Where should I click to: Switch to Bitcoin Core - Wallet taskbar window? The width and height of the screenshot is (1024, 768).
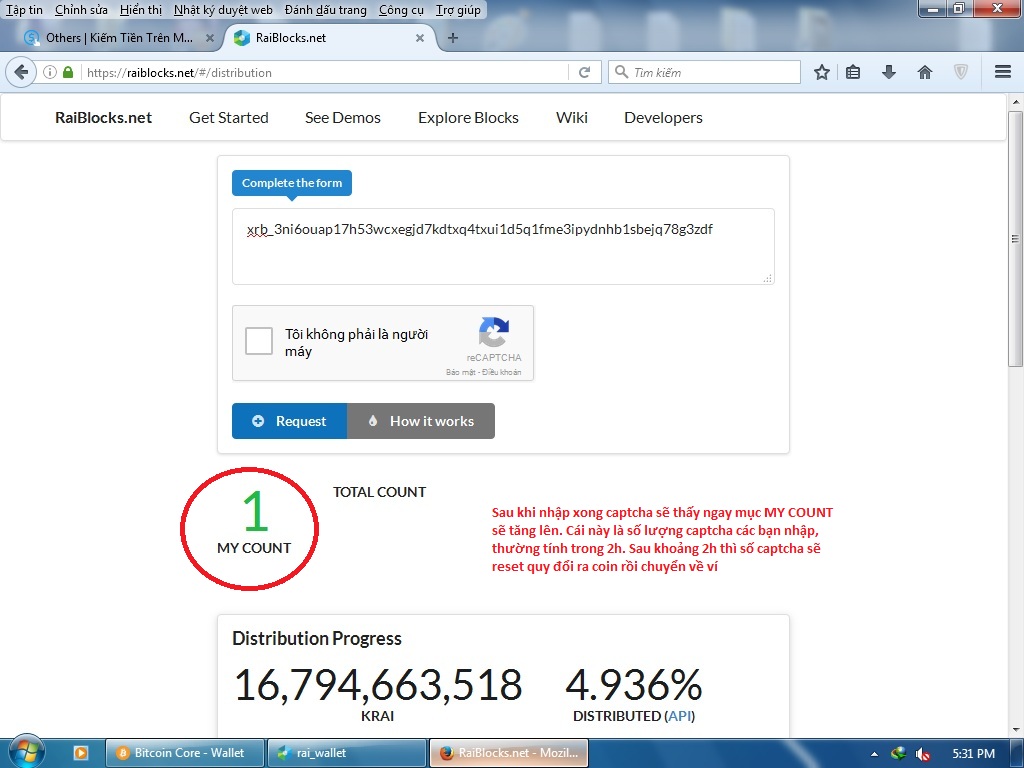pyautogui.click(x=185, y=753)
